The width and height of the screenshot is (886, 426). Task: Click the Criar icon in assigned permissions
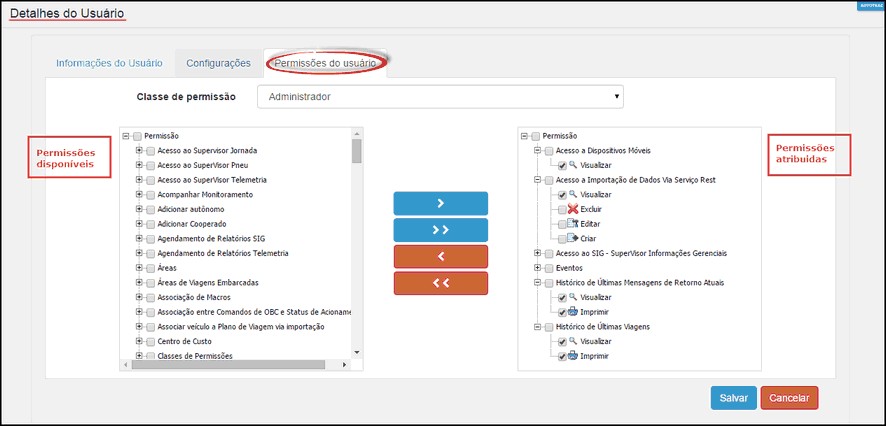click(x=573, y=238)
